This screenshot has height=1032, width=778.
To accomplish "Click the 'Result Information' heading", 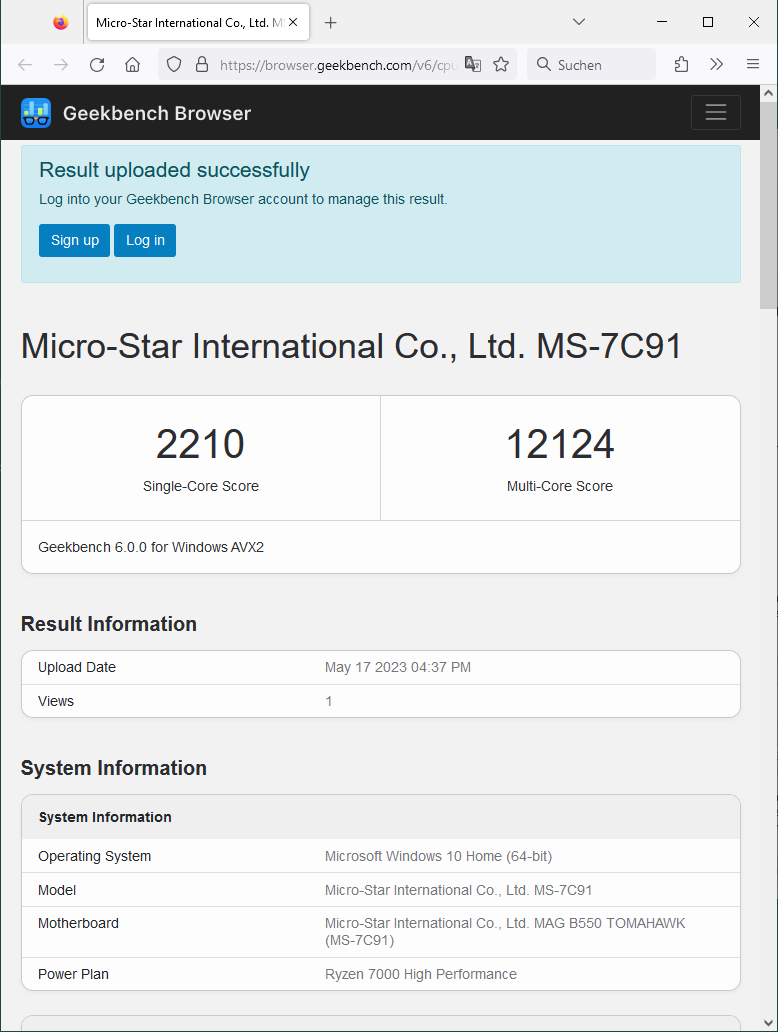I will (x=109, y=624).
